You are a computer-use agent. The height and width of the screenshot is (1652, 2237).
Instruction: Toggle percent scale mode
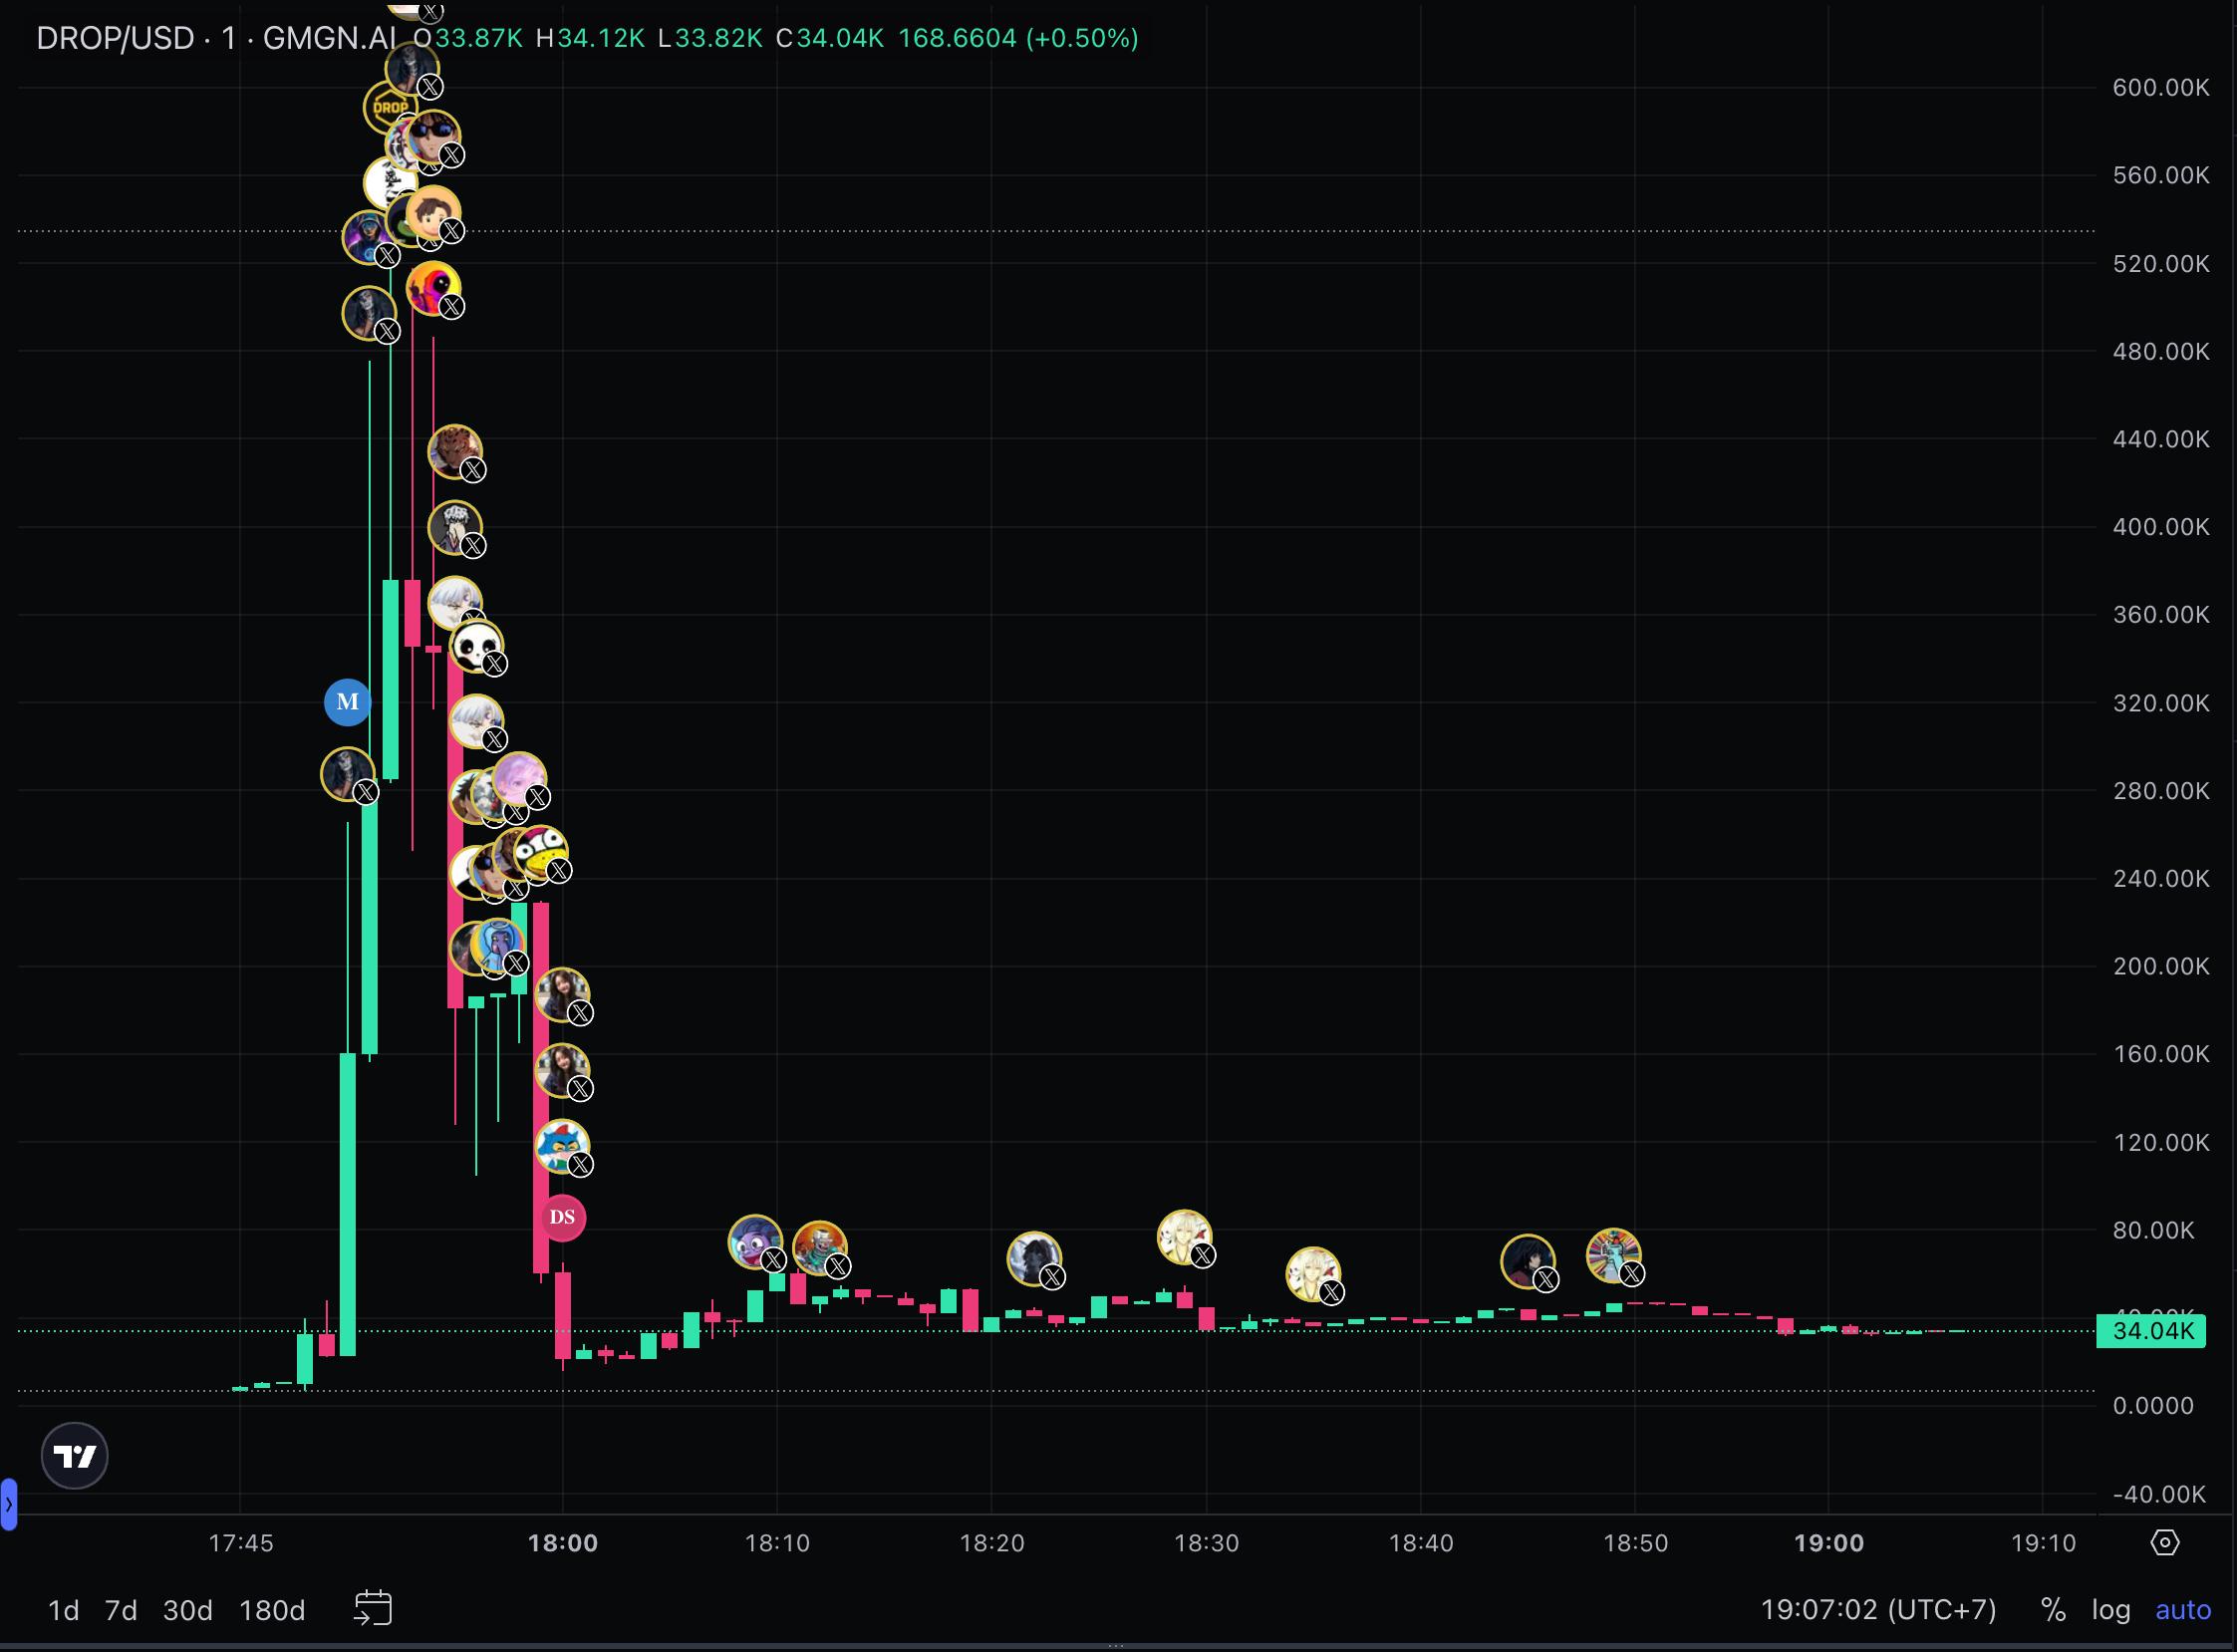pyautogui.click(x=2052, y=1610)
